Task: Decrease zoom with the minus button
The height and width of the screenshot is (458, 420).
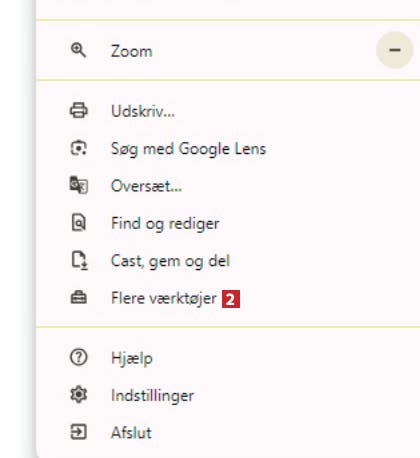Action: 395,50
